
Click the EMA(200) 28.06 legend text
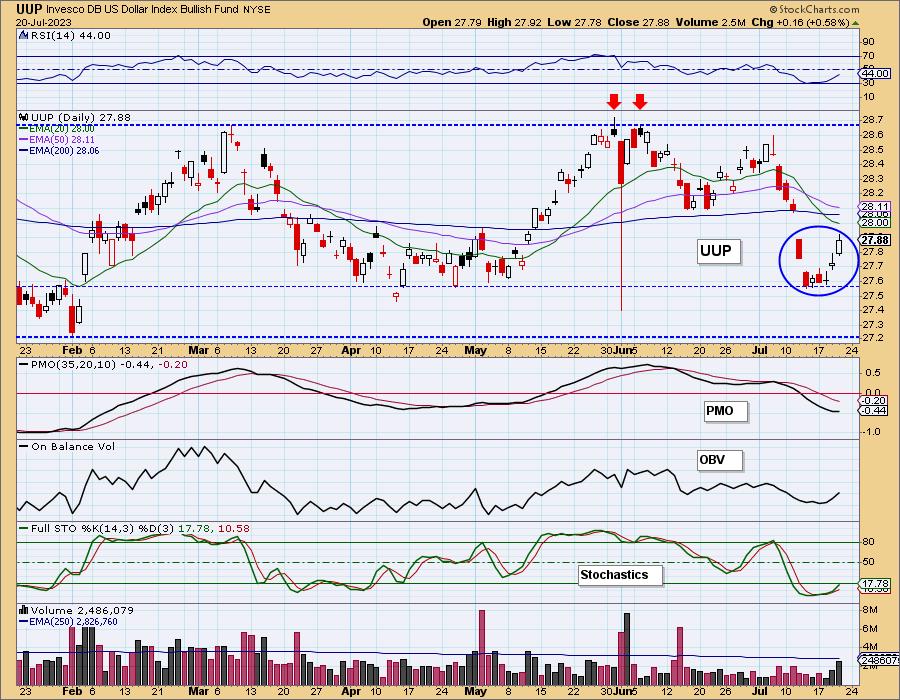click(64, 150)
